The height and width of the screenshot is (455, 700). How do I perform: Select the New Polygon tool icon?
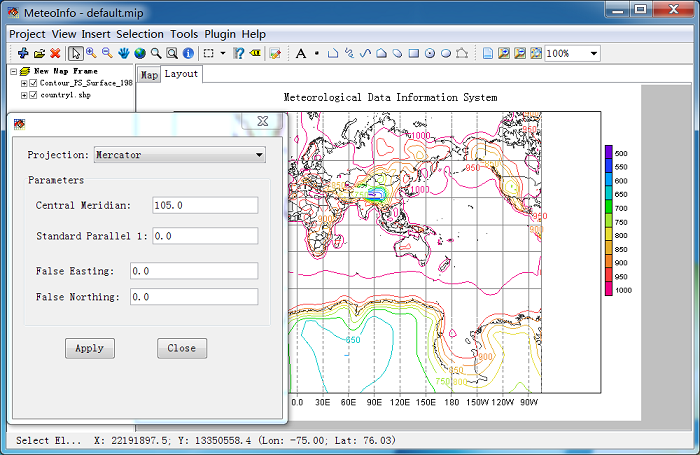pos(381,54)
